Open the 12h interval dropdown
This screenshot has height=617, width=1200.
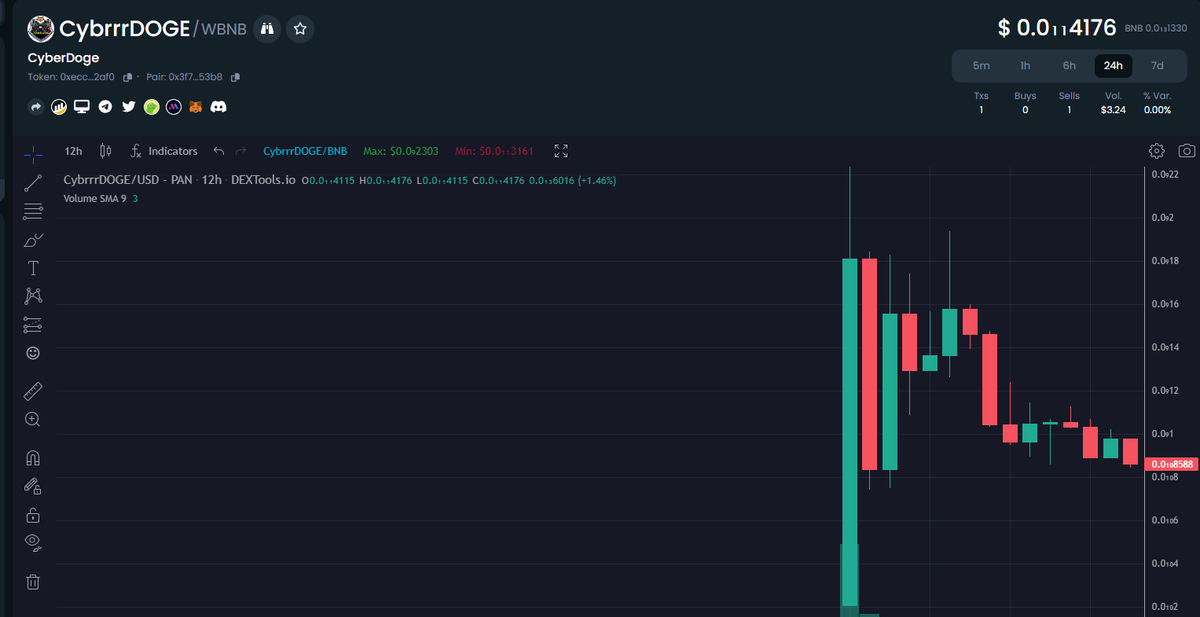coord(73,151)
